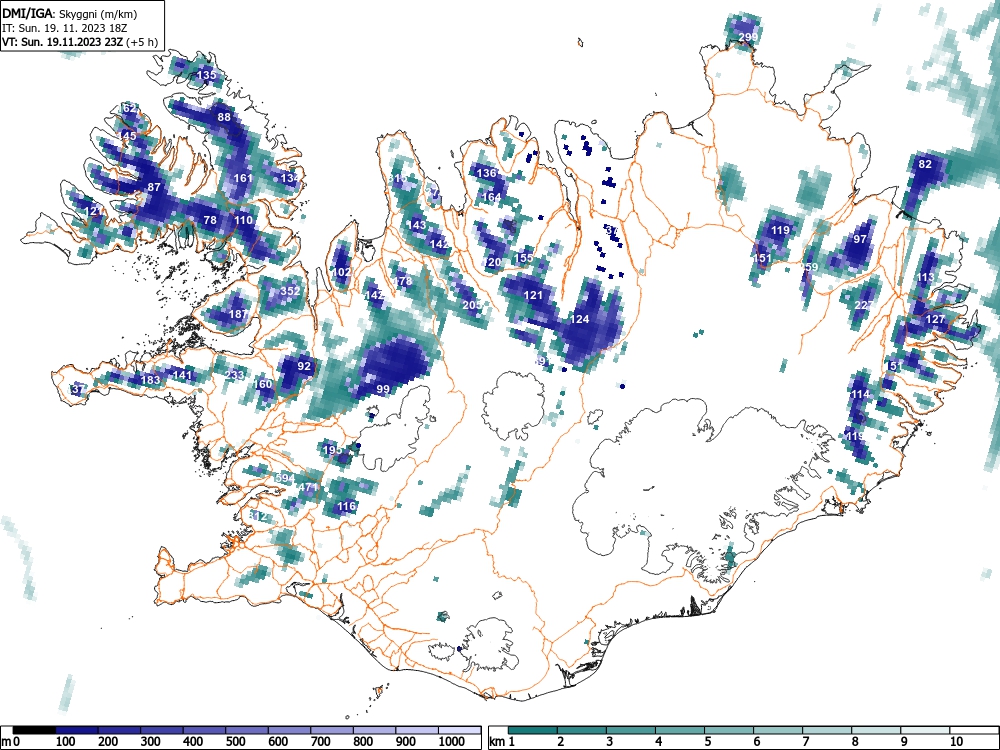This screenshot has height=750, width=1000.
Task: Click the dark teal swatch between km 1 and 2
Action: pos(533,730)
